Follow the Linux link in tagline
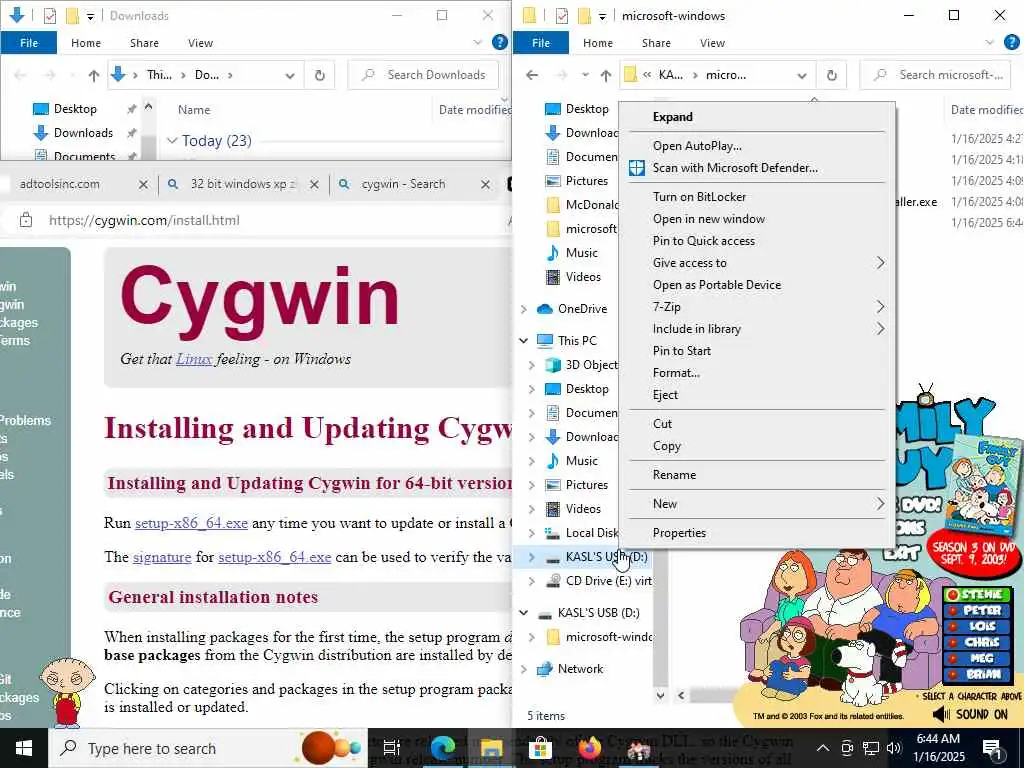 (x=194, y=359)
